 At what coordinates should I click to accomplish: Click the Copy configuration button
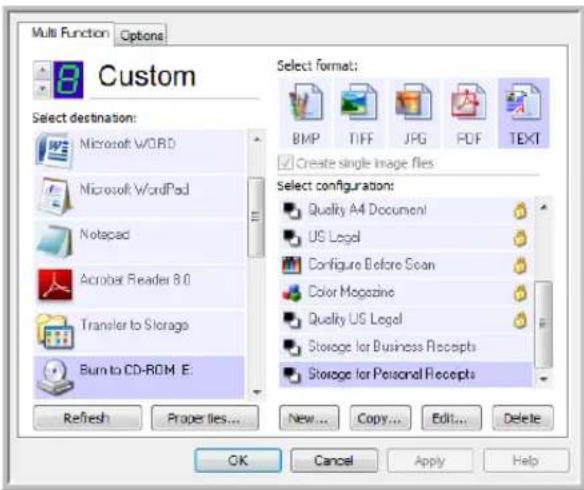click(x=380, y=418)
